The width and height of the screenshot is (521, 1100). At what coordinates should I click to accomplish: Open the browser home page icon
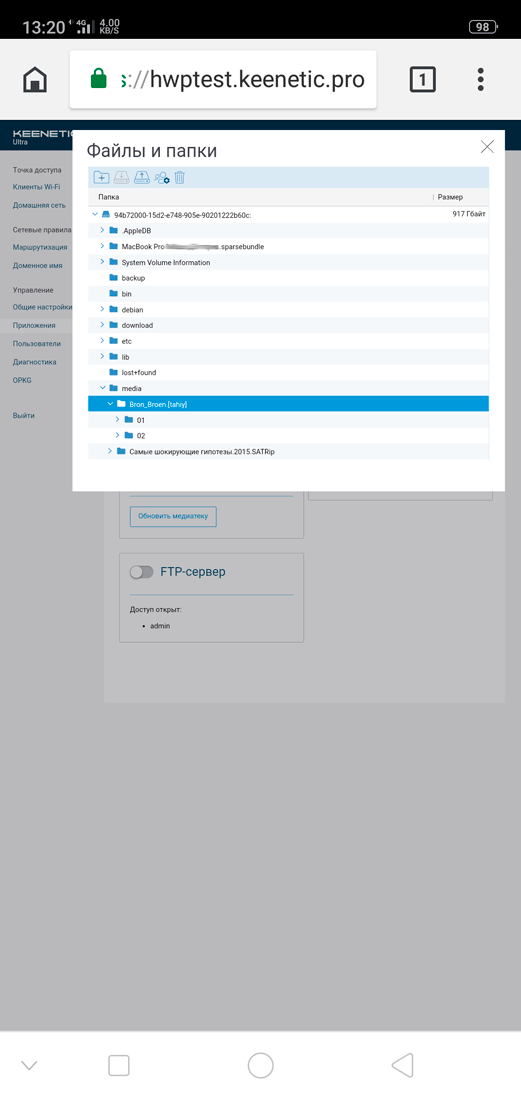point(35,79)
